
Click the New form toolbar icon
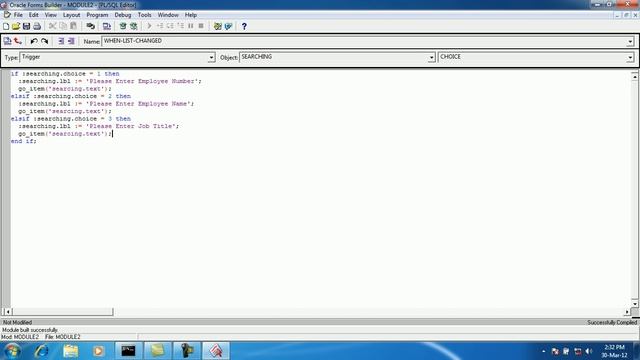[x=6, y=26]
